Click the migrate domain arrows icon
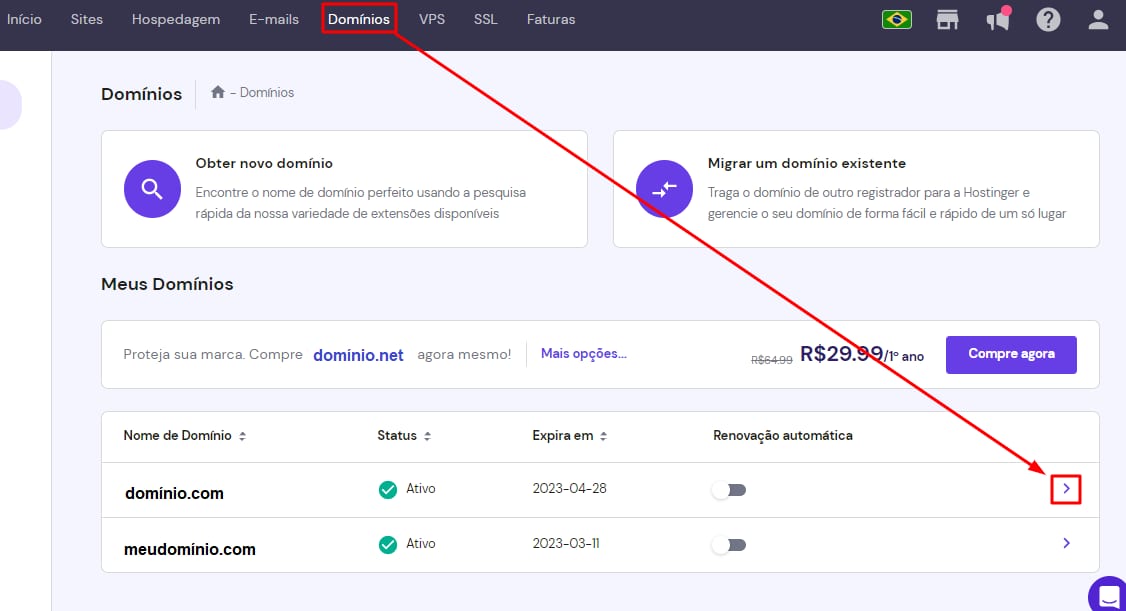 [x=664, y=189]
